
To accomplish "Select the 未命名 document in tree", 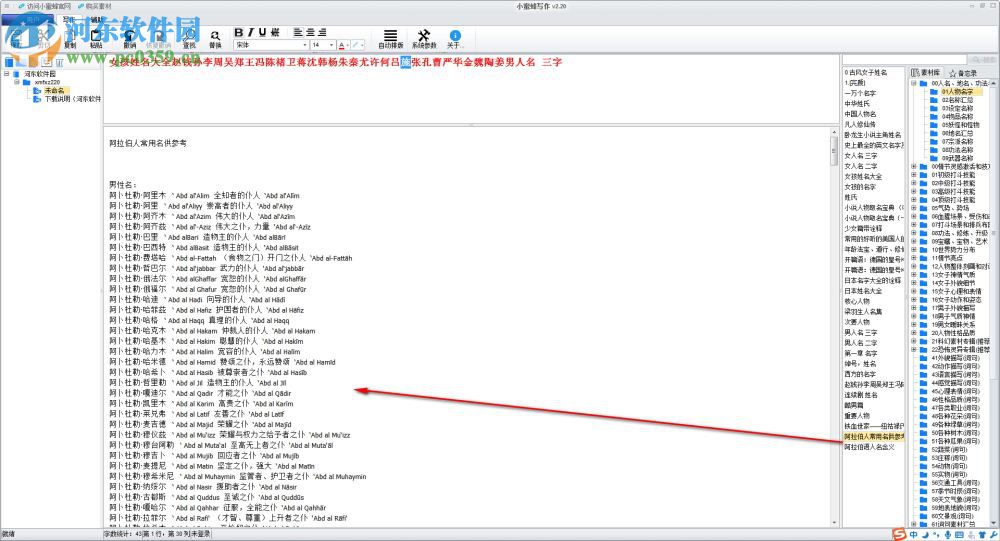I will point(54,91).
